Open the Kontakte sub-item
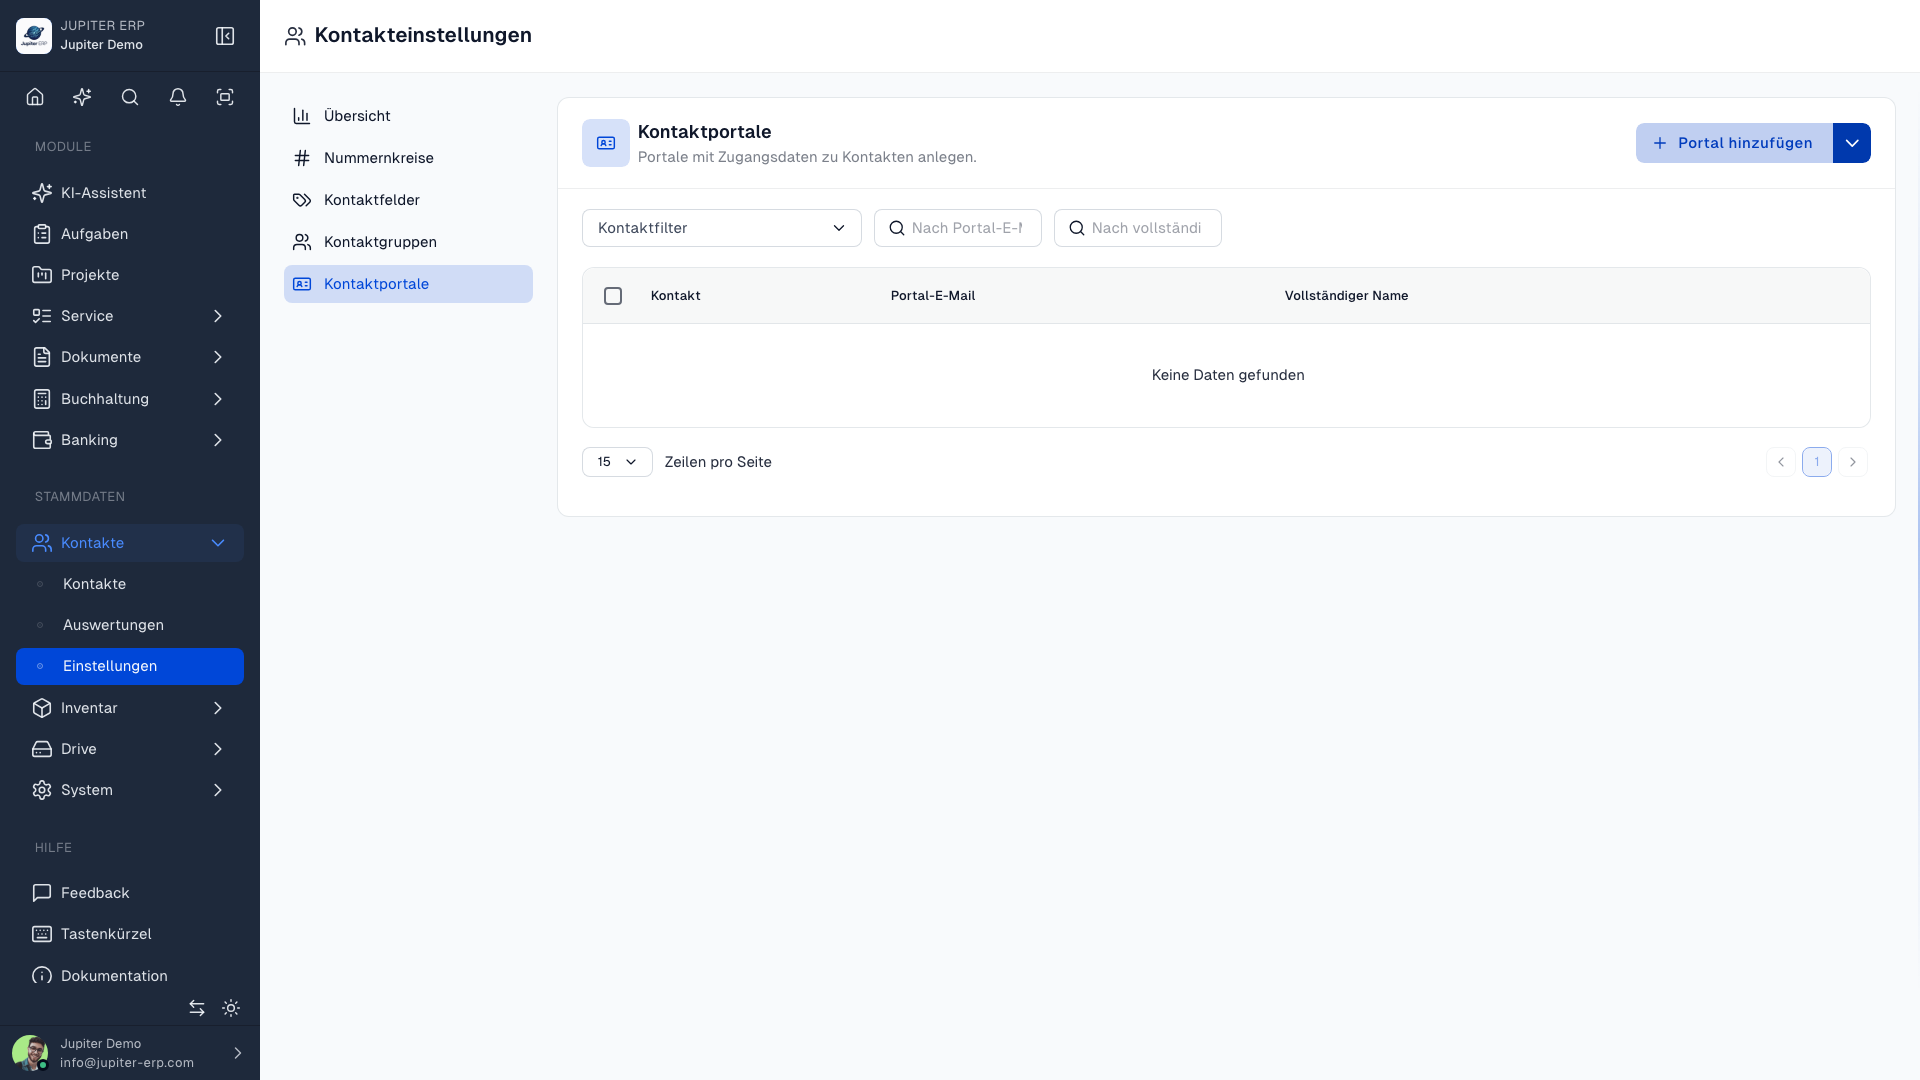Screen dimensions: 1920x1080 (130, 584)
